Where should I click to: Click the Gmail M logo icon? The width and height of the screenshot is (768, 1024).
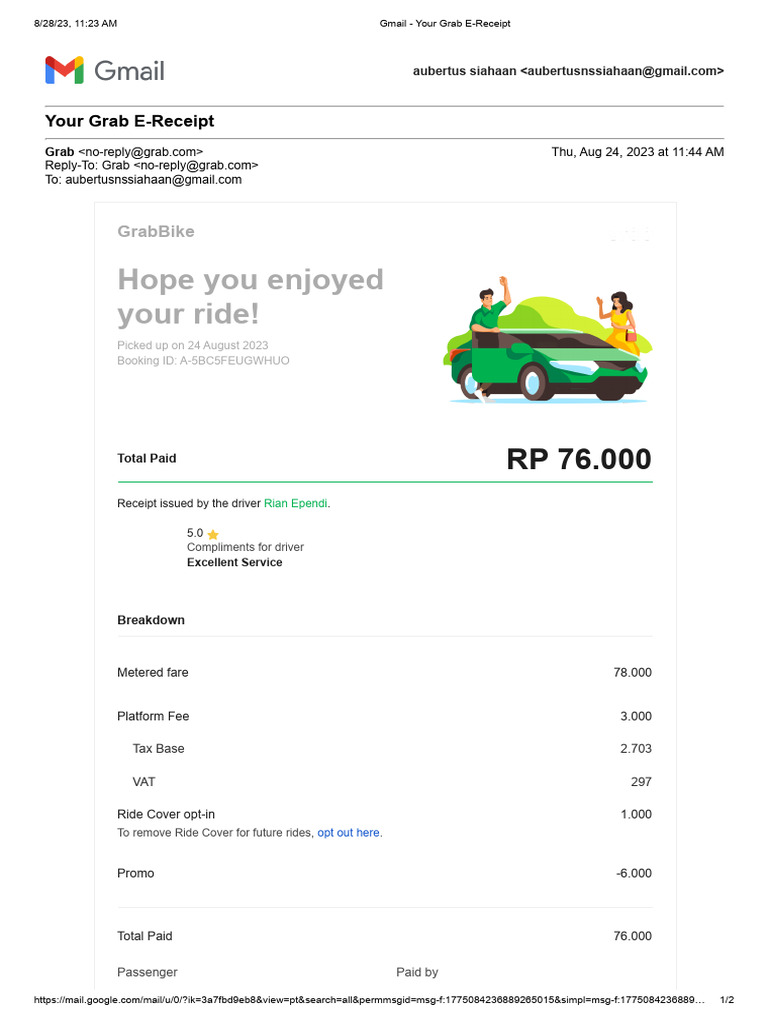click(x=64, y=70)
